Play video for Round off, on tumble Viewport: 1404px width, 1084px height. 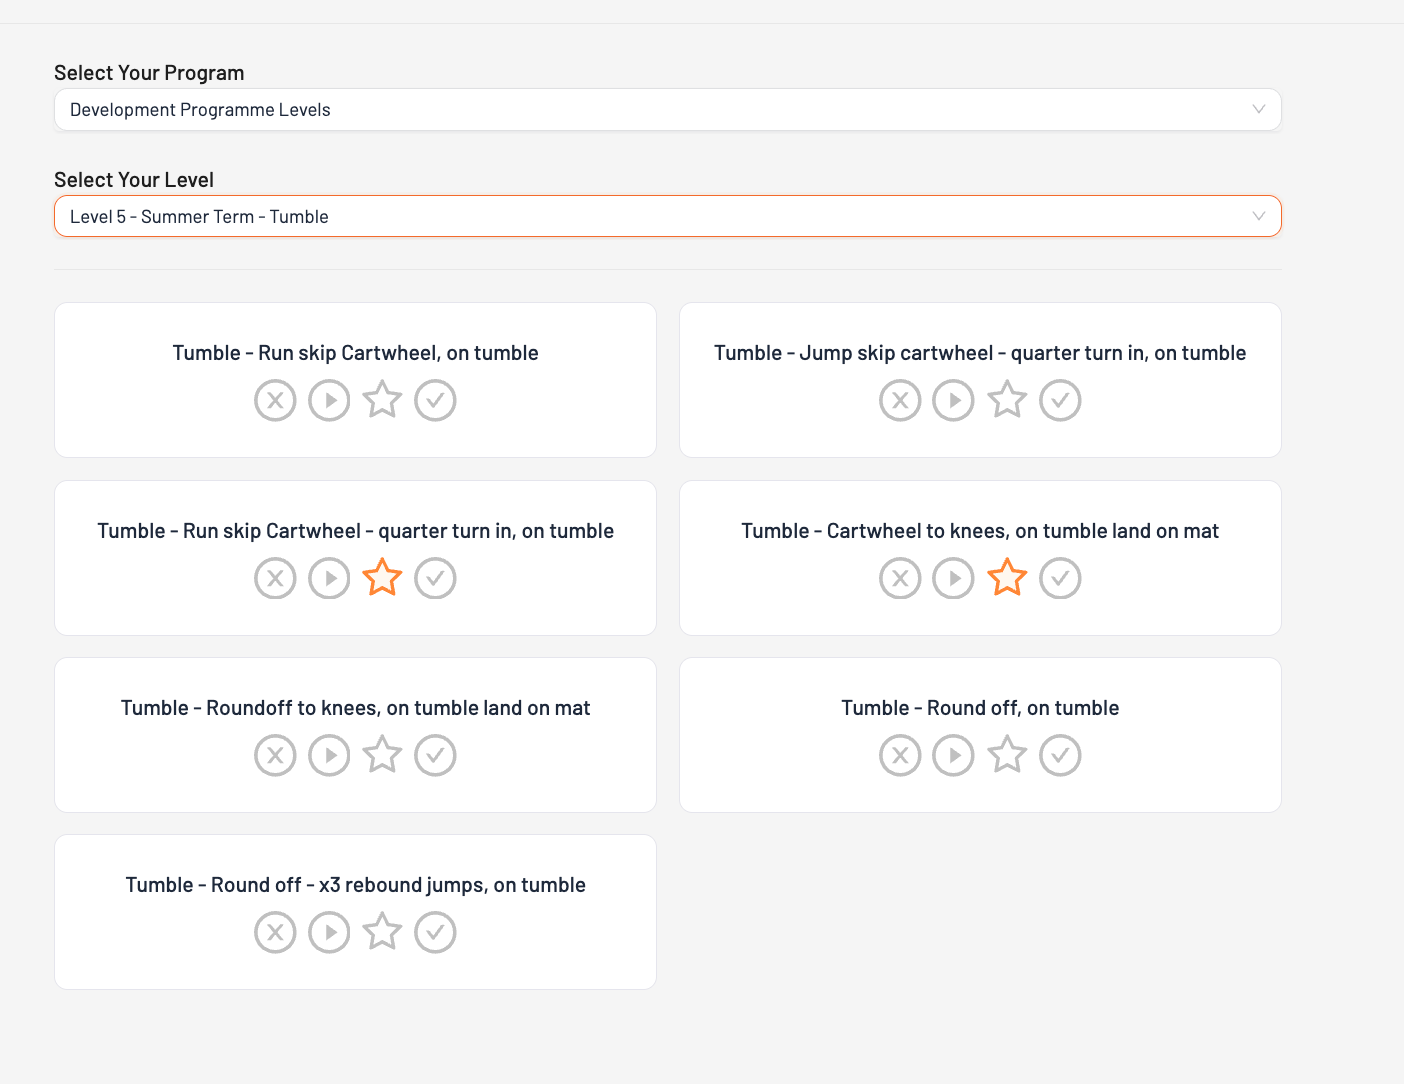click(953, 755)
